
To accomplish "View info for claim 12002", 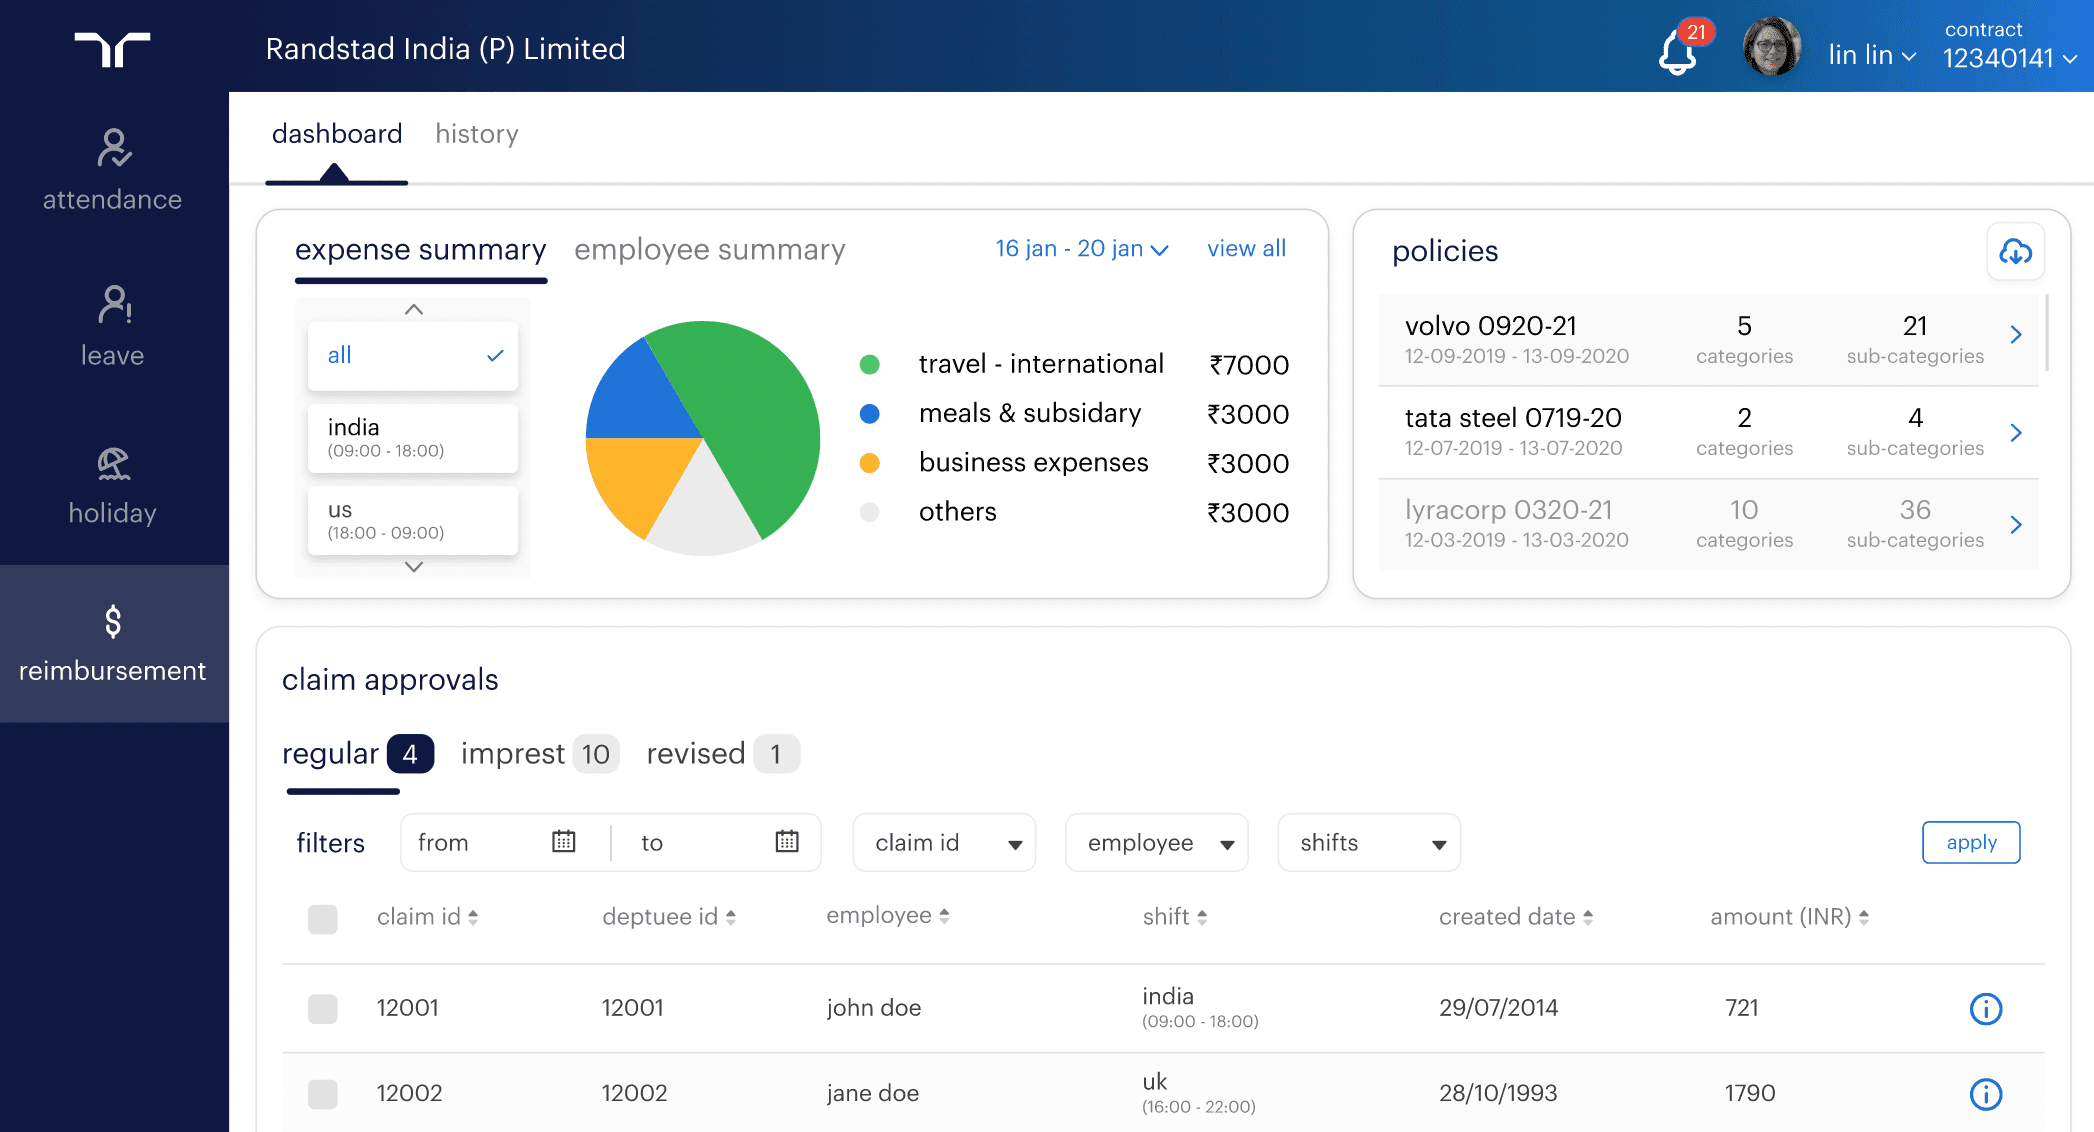I will pyautogui.click(x=1985, y=1094).
